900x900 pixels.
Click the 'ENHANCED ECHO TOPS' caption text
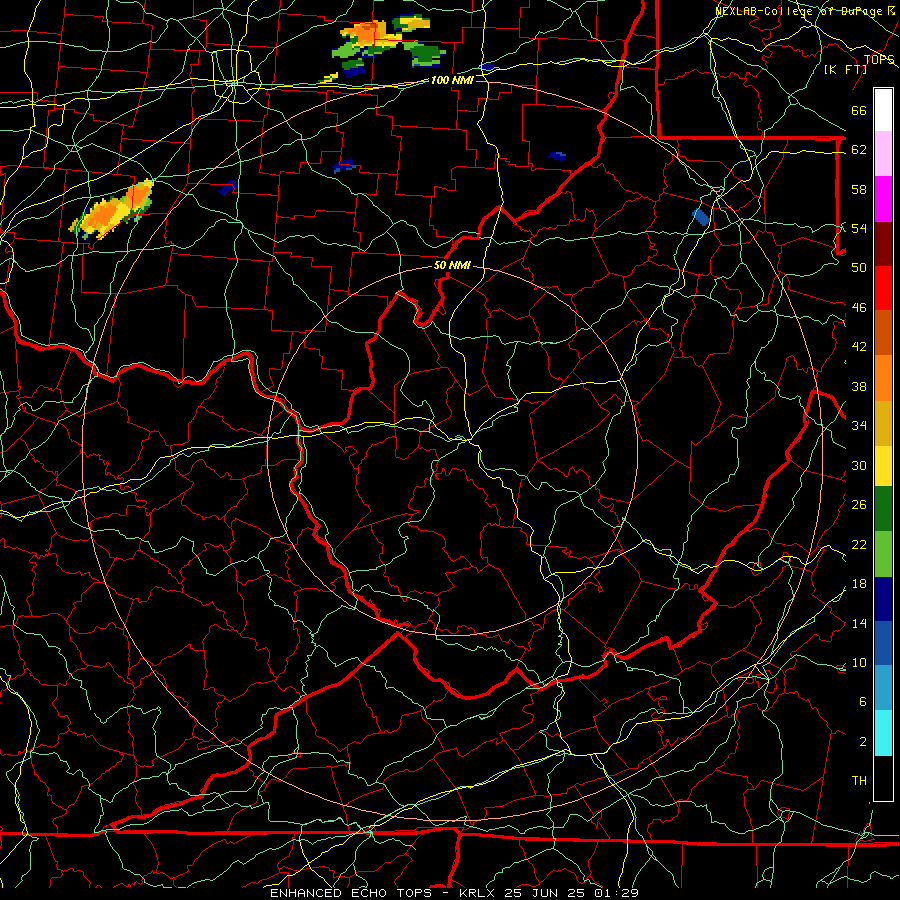click(x=351, y=893)
